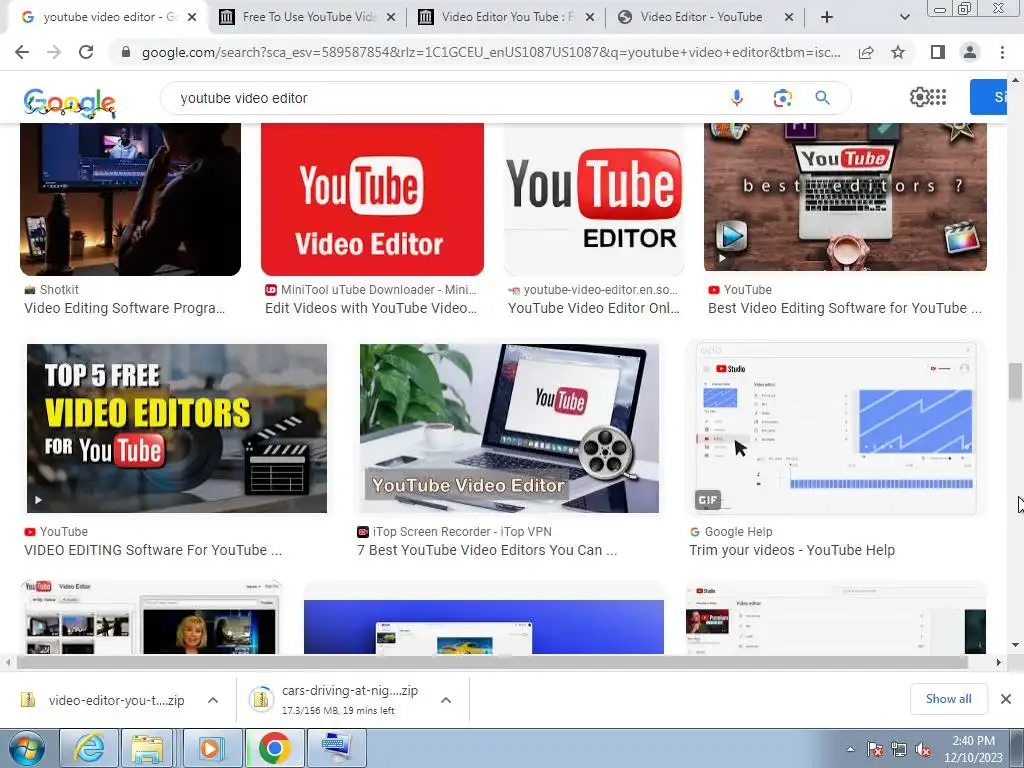Expand cars-driving-at-nig zip download options
The image size is (1024, 768).
[446, 700]
